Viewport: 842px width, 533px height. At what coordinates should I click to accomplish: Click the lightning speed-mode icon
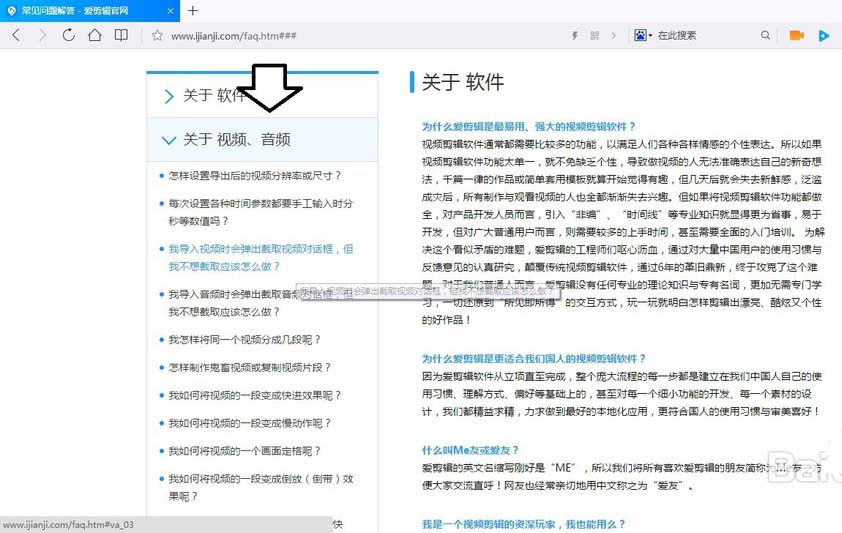pos(575,35)
